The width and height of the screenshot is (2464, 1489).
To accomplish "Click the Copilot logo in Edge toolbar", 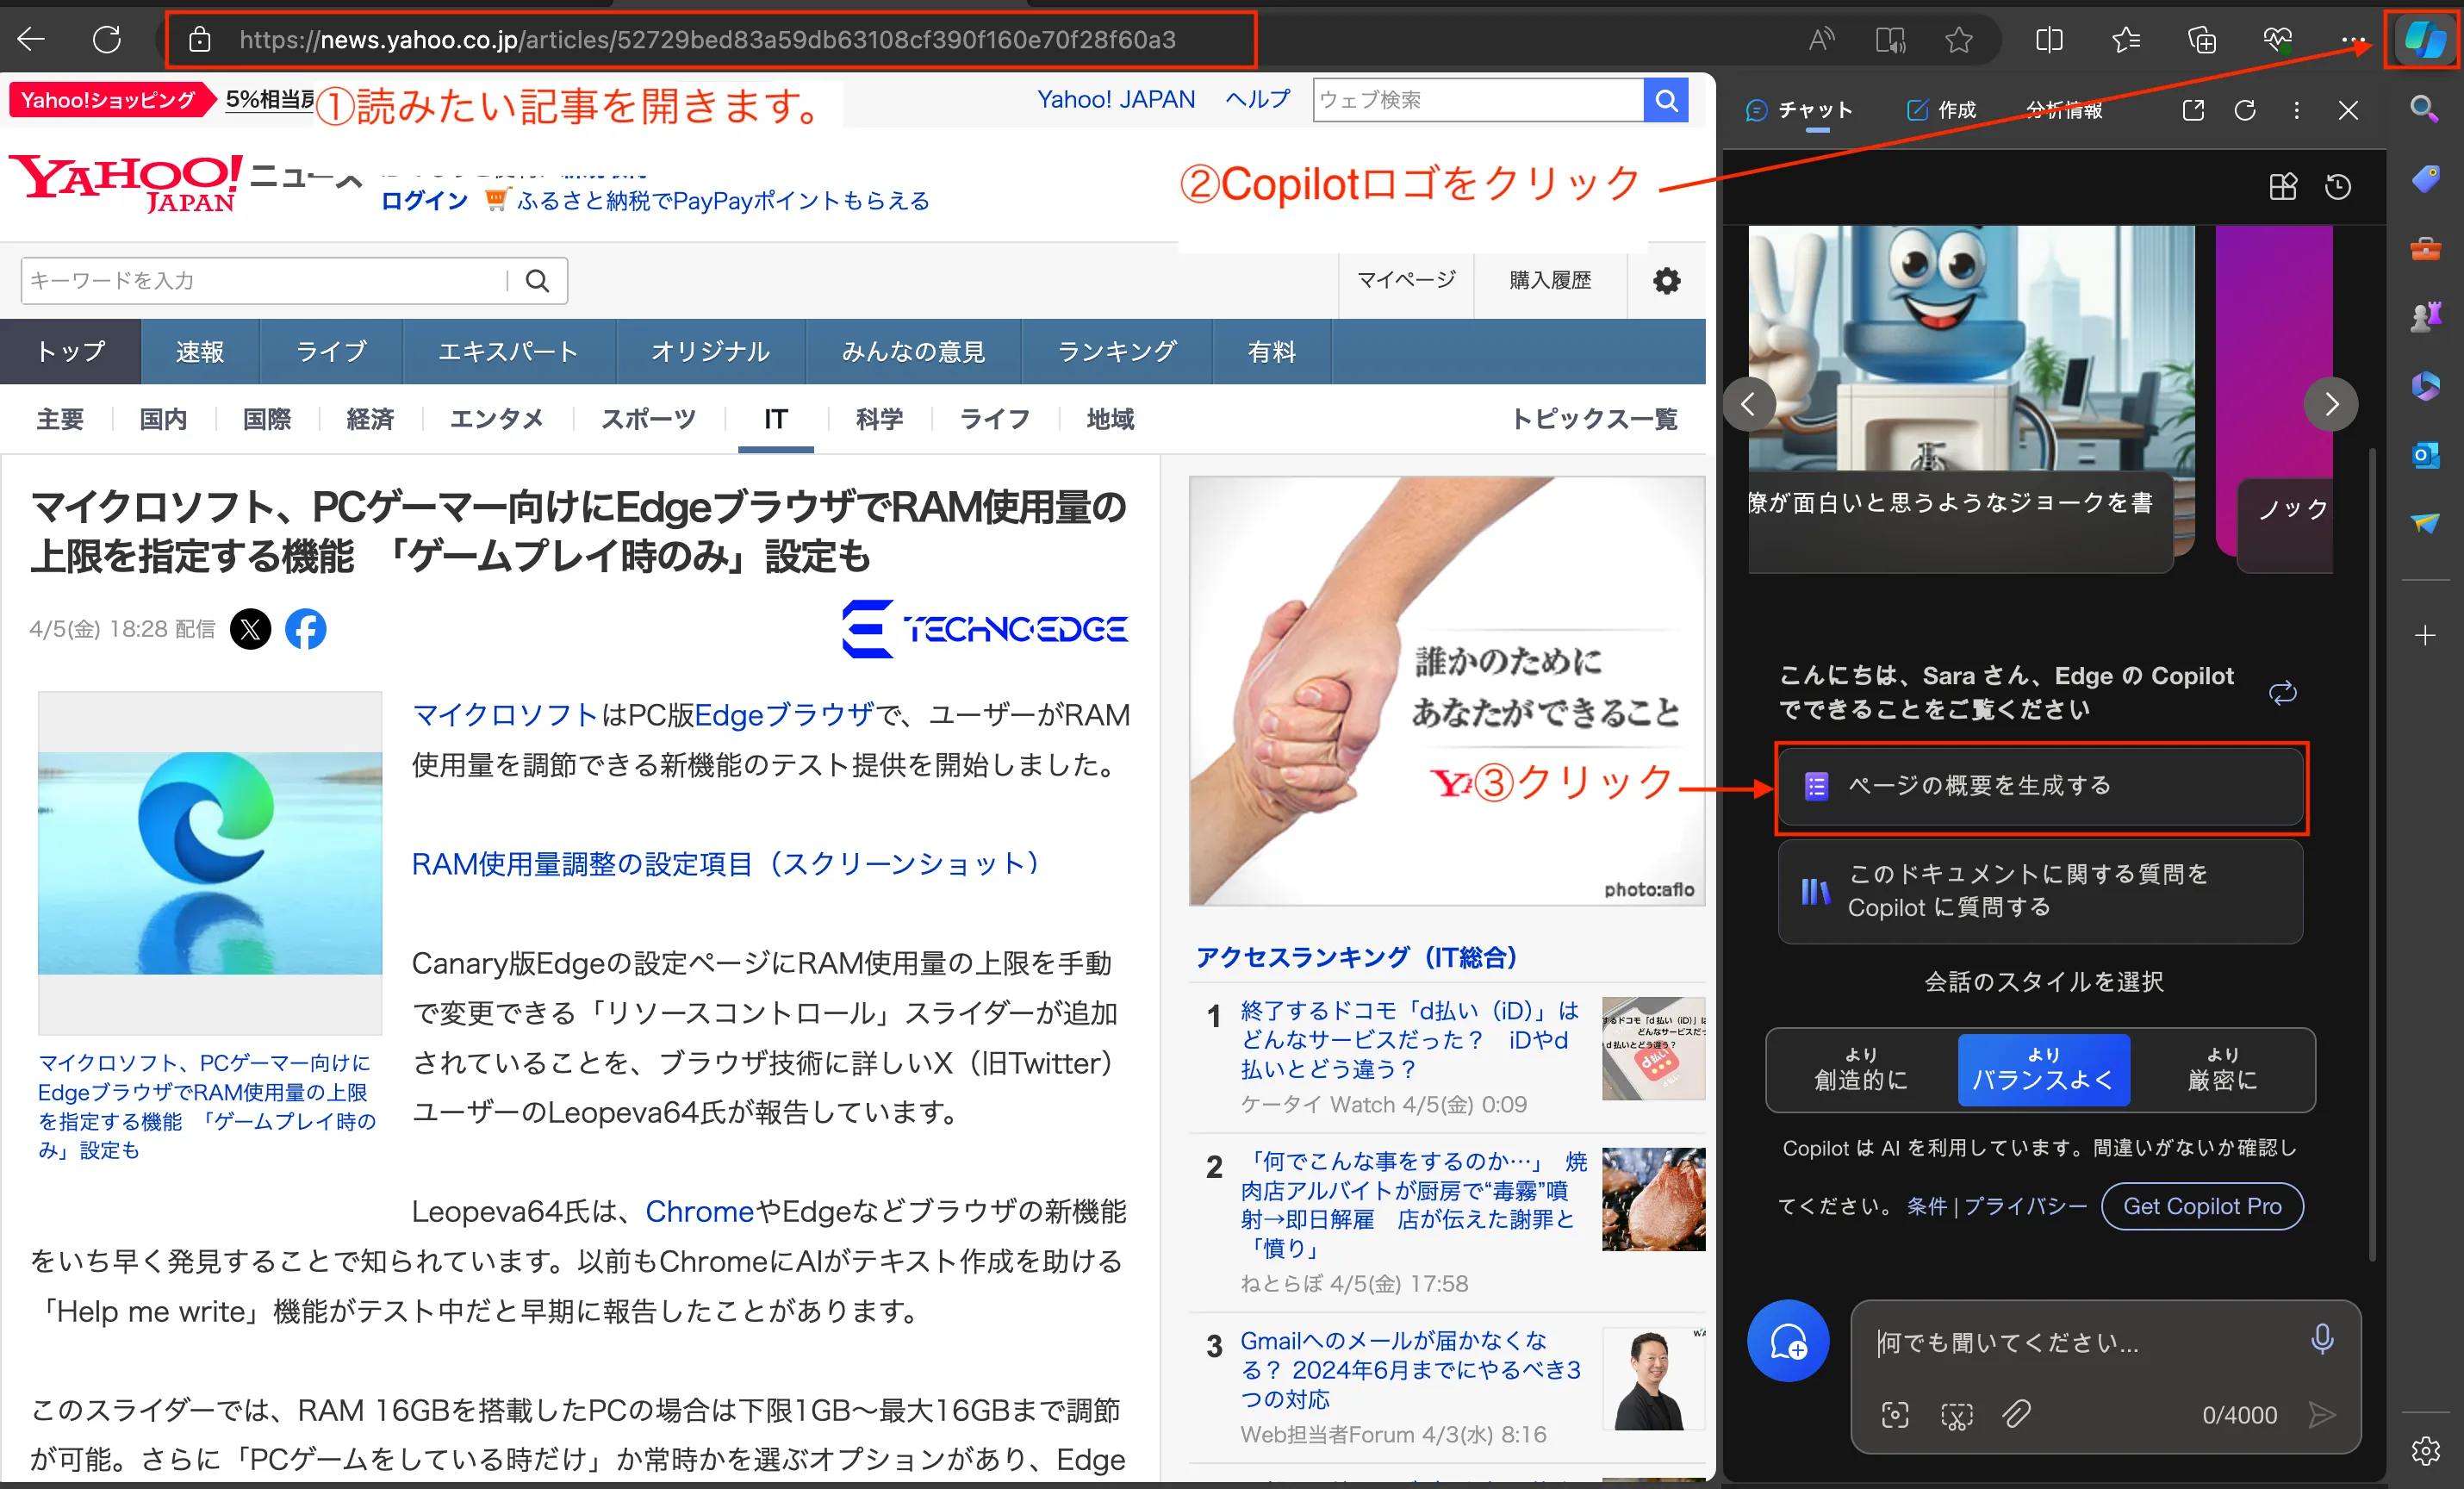I will (2425, 40).
